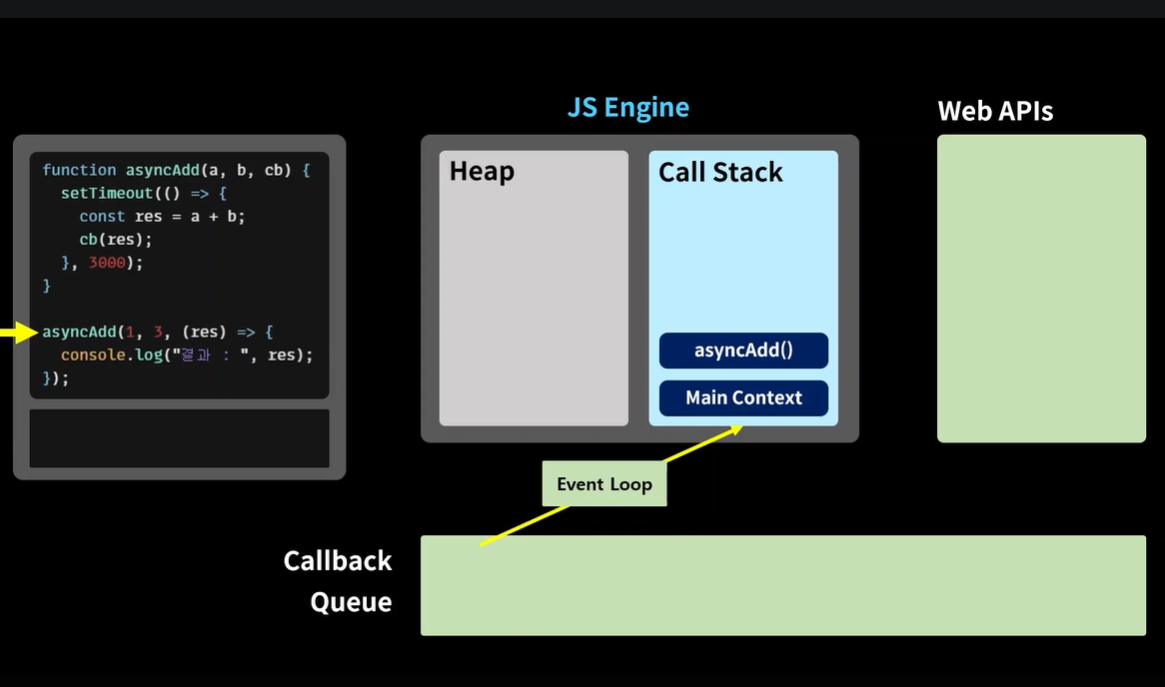Screen dimensions: 1165x687
Task: Click the Callback Queue label
Action: pos(338,581)
